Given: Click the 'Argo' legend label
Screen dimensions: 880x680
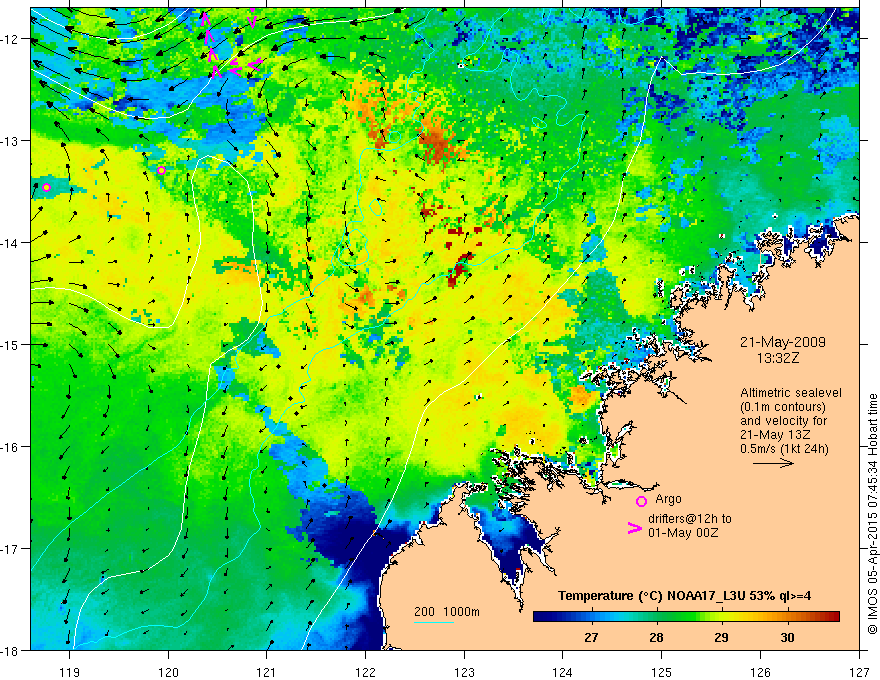Looking at the screenshot, I should pyautogui.click(x=668, y=499).
